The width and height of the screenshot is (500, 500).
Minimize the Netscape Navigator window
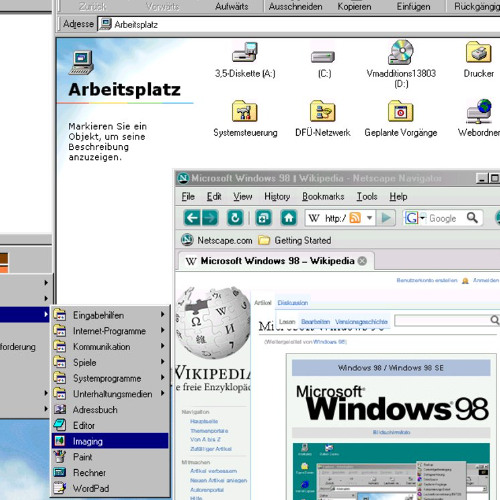point(481,179)
